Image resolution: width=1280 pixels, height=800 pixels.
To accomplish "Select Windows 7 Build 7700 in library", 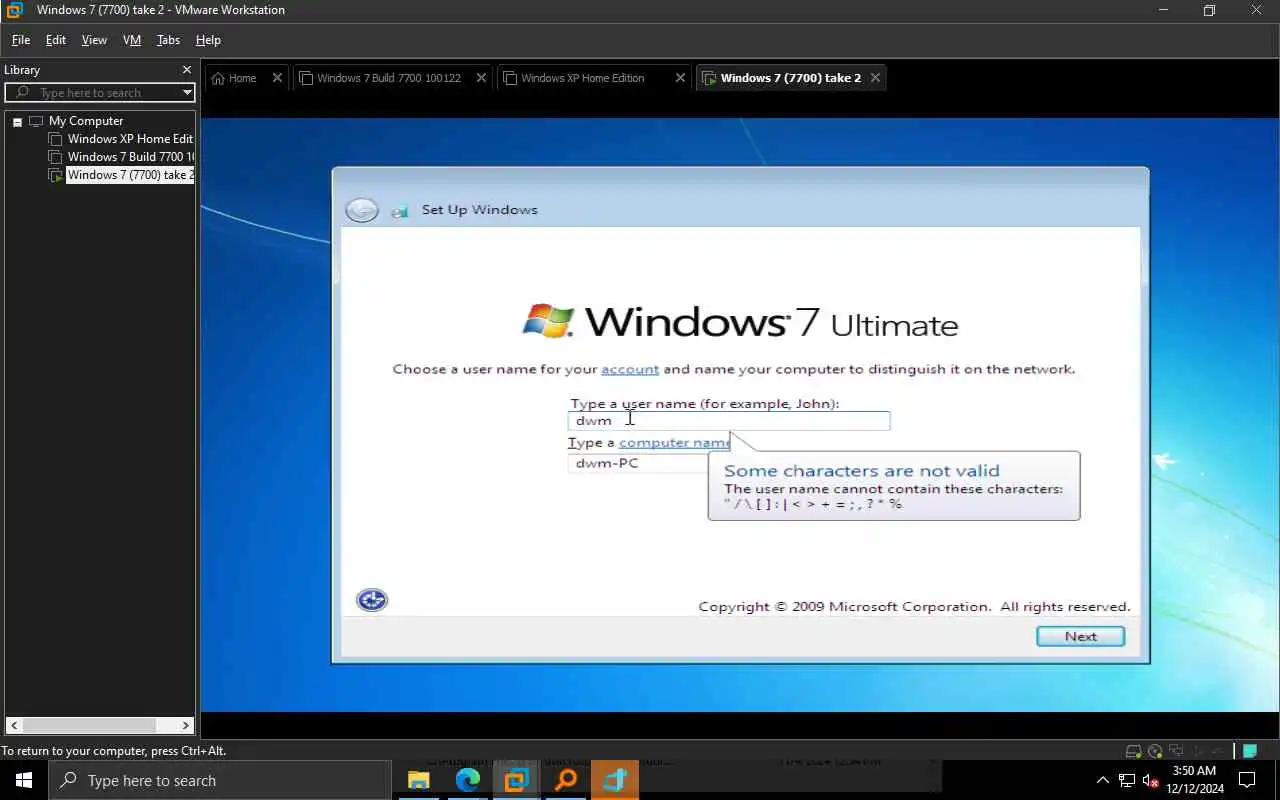I will click(130, 157).
